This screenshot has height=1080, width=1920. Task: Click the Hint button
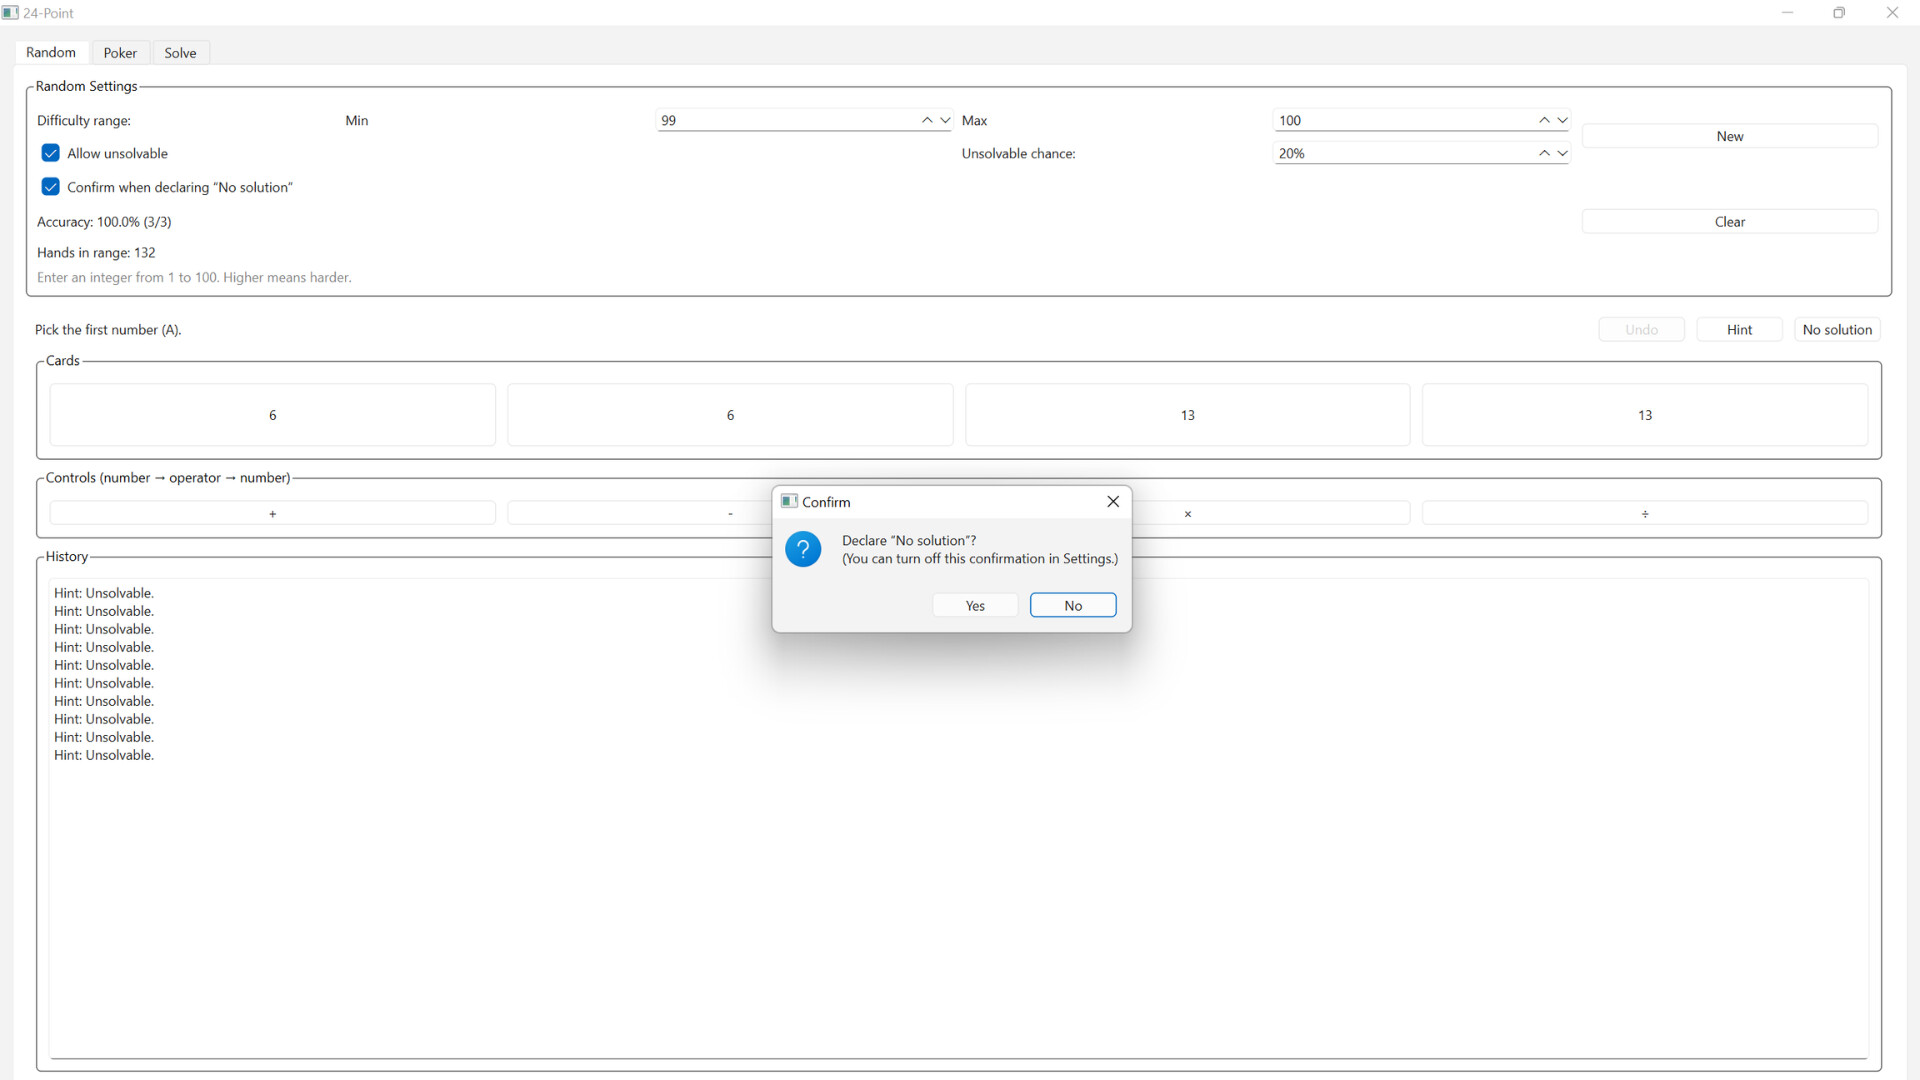1739,330
